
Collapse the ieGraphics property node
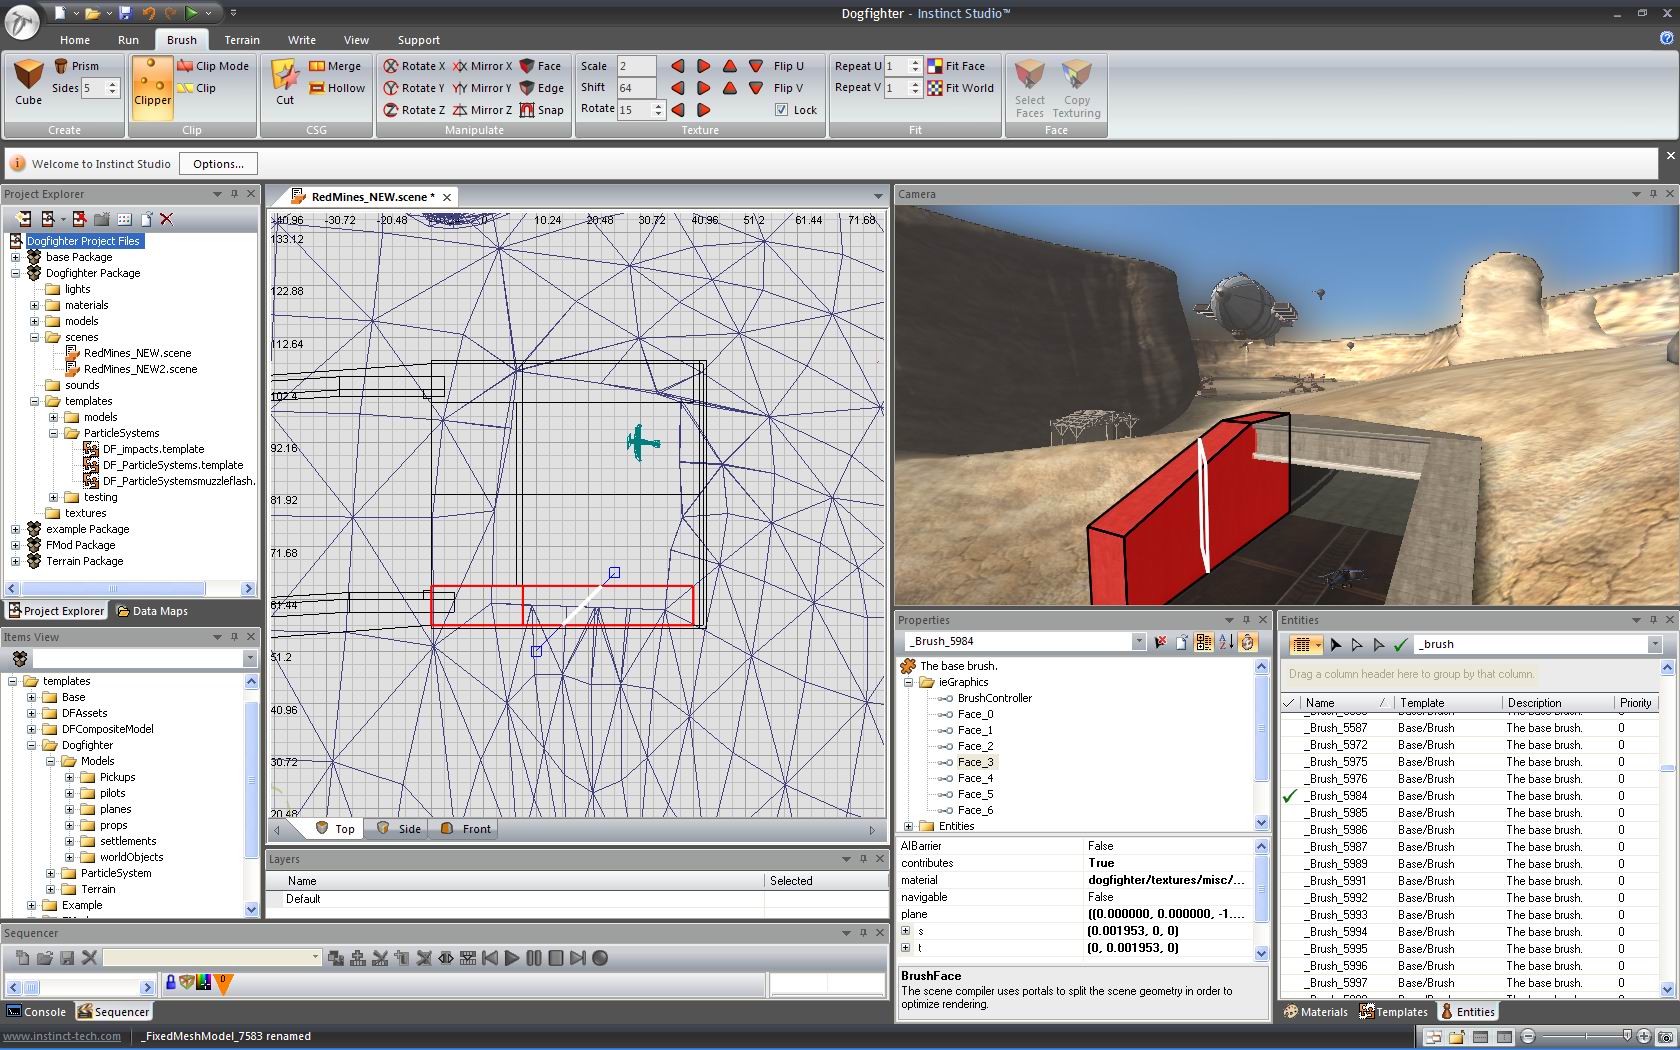(909, 682)
